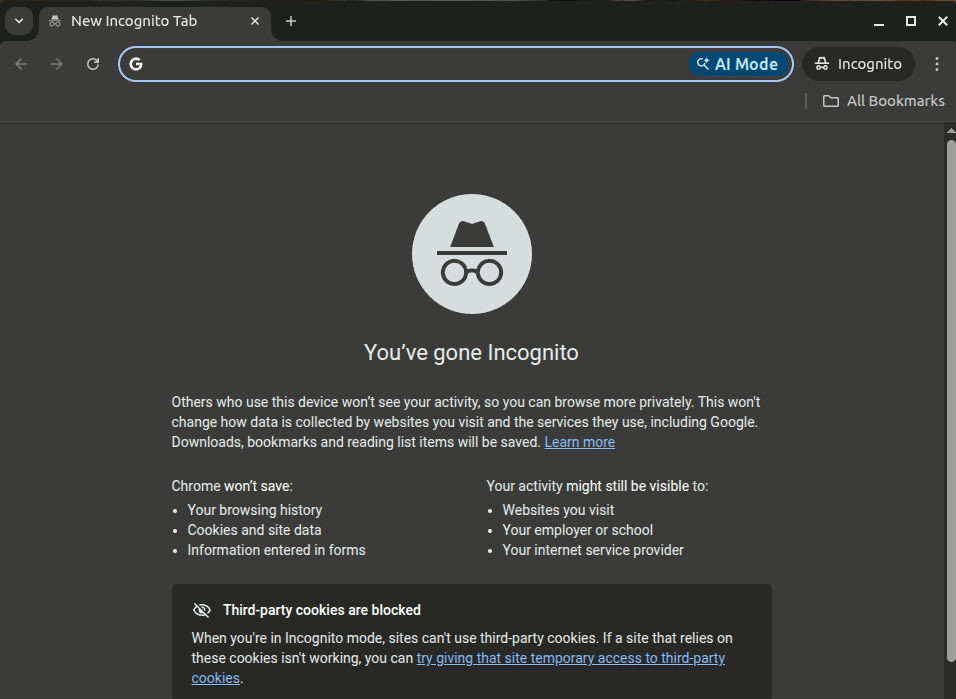This screenshot has width=956, height=699.
Task: Maximize the Chrome window
Action: click(911, 21)
